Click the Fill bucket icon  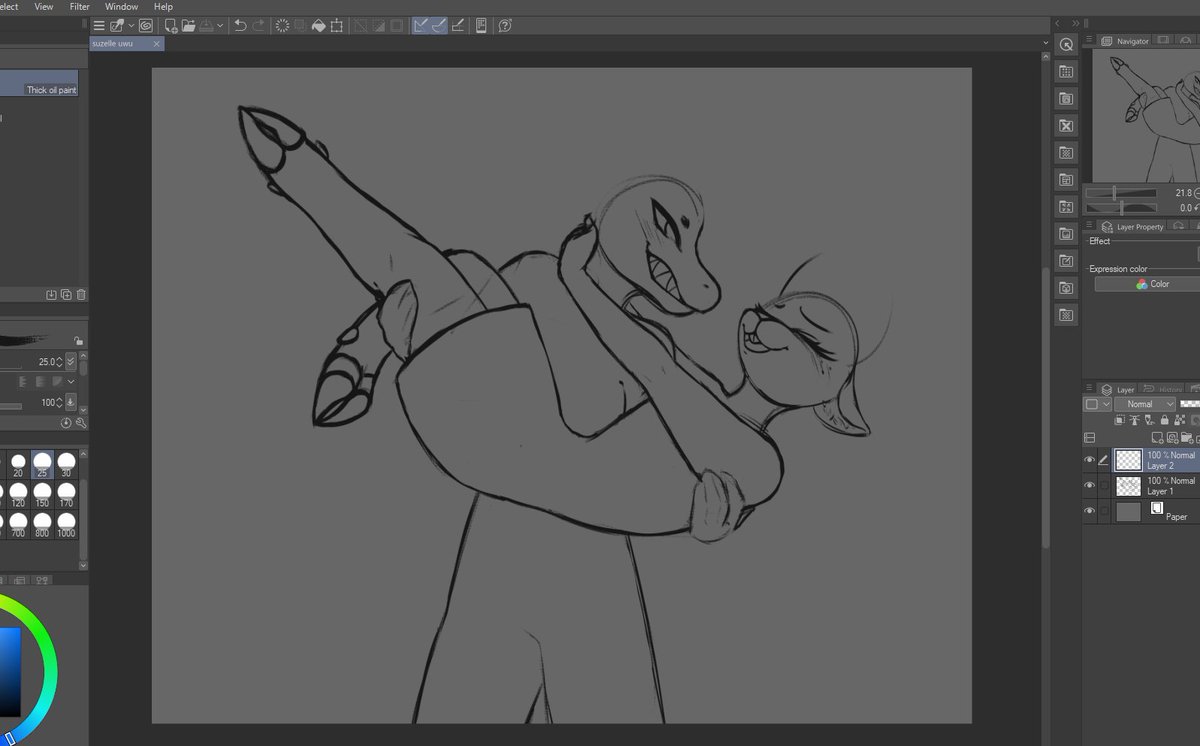[318, 25]
